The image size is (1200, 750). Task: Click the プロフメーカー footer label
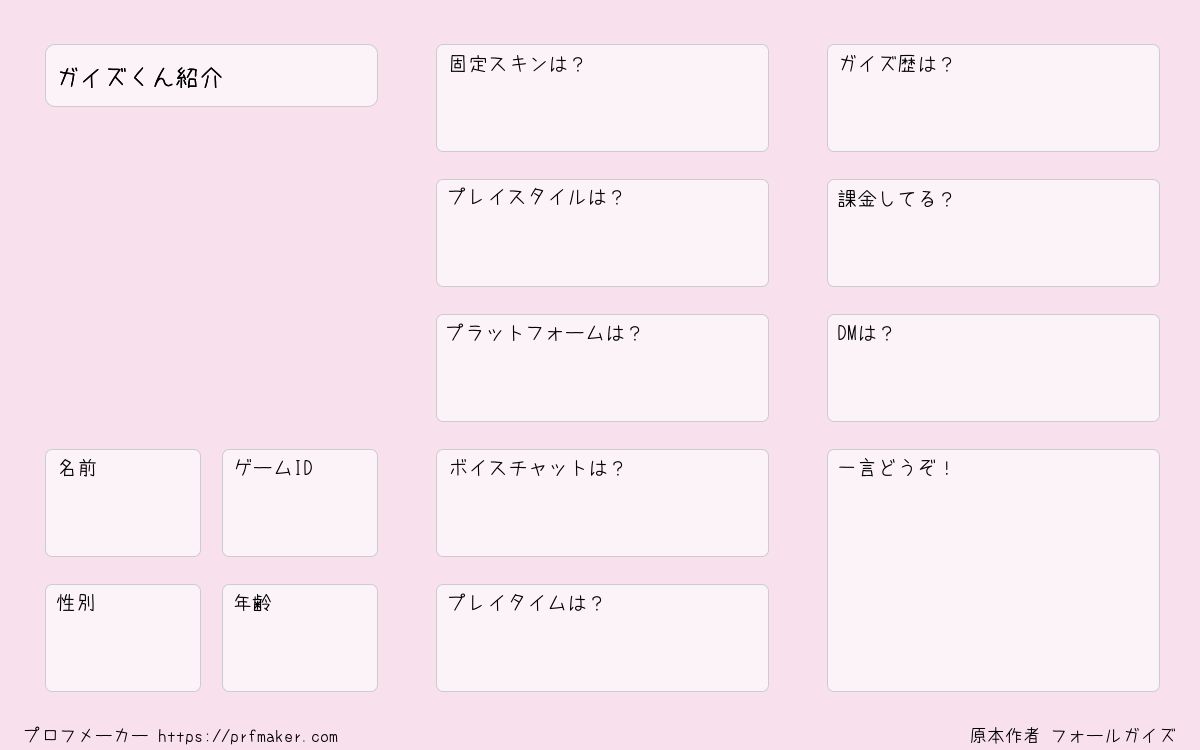click(86, 736)
